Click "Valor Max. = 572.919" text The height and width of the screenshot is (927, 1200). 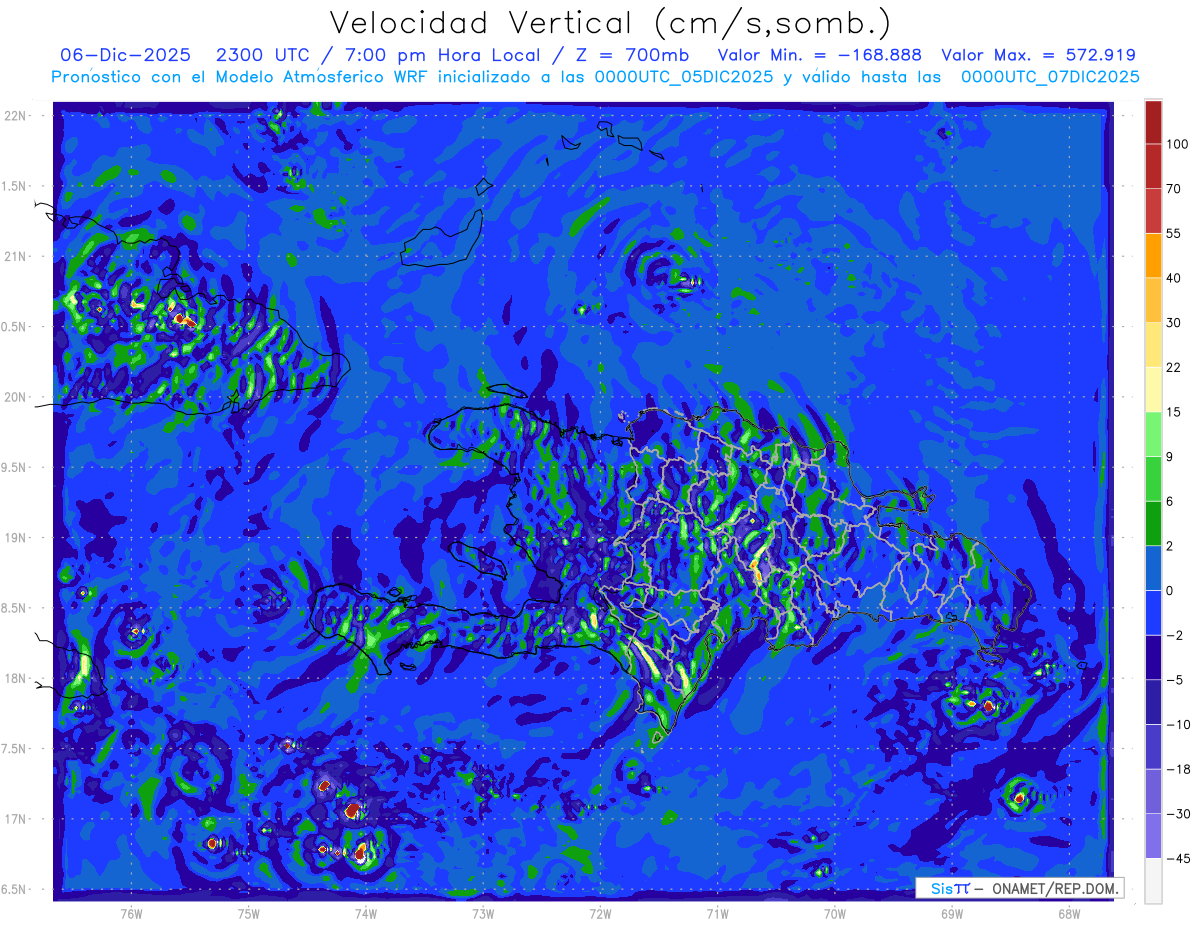[1039, 55]
